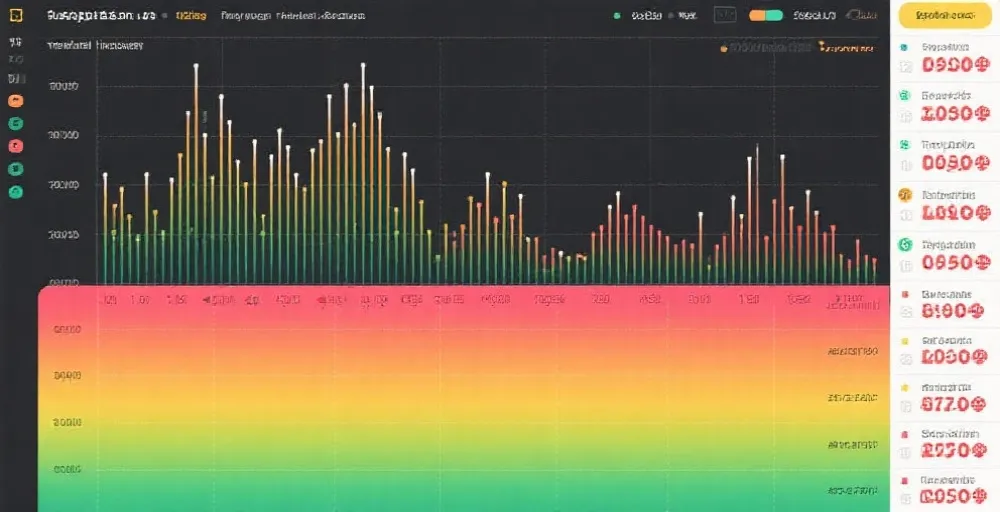Viewport: 1000px width, 512px height.
Task: Click the yellow star icon in right panel list
Action: [905, 388]
